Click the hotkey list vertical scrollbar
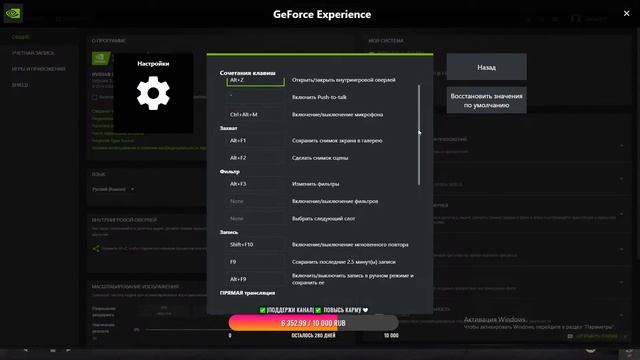The image size is (640, 360). 419,135
